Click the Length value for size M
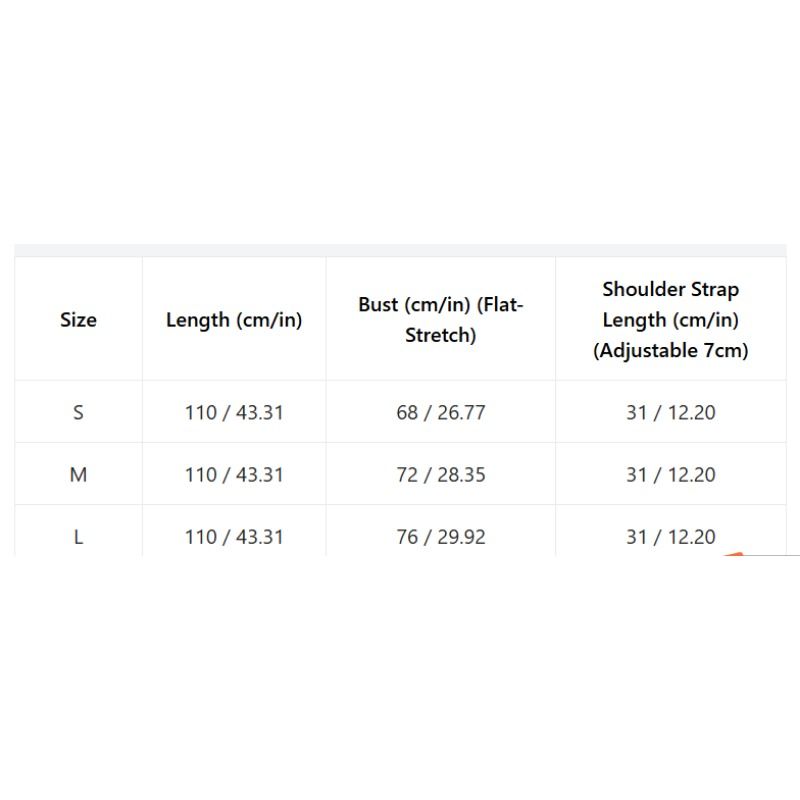The height and width of the screenshot is (800, 800). click(234, 475)
